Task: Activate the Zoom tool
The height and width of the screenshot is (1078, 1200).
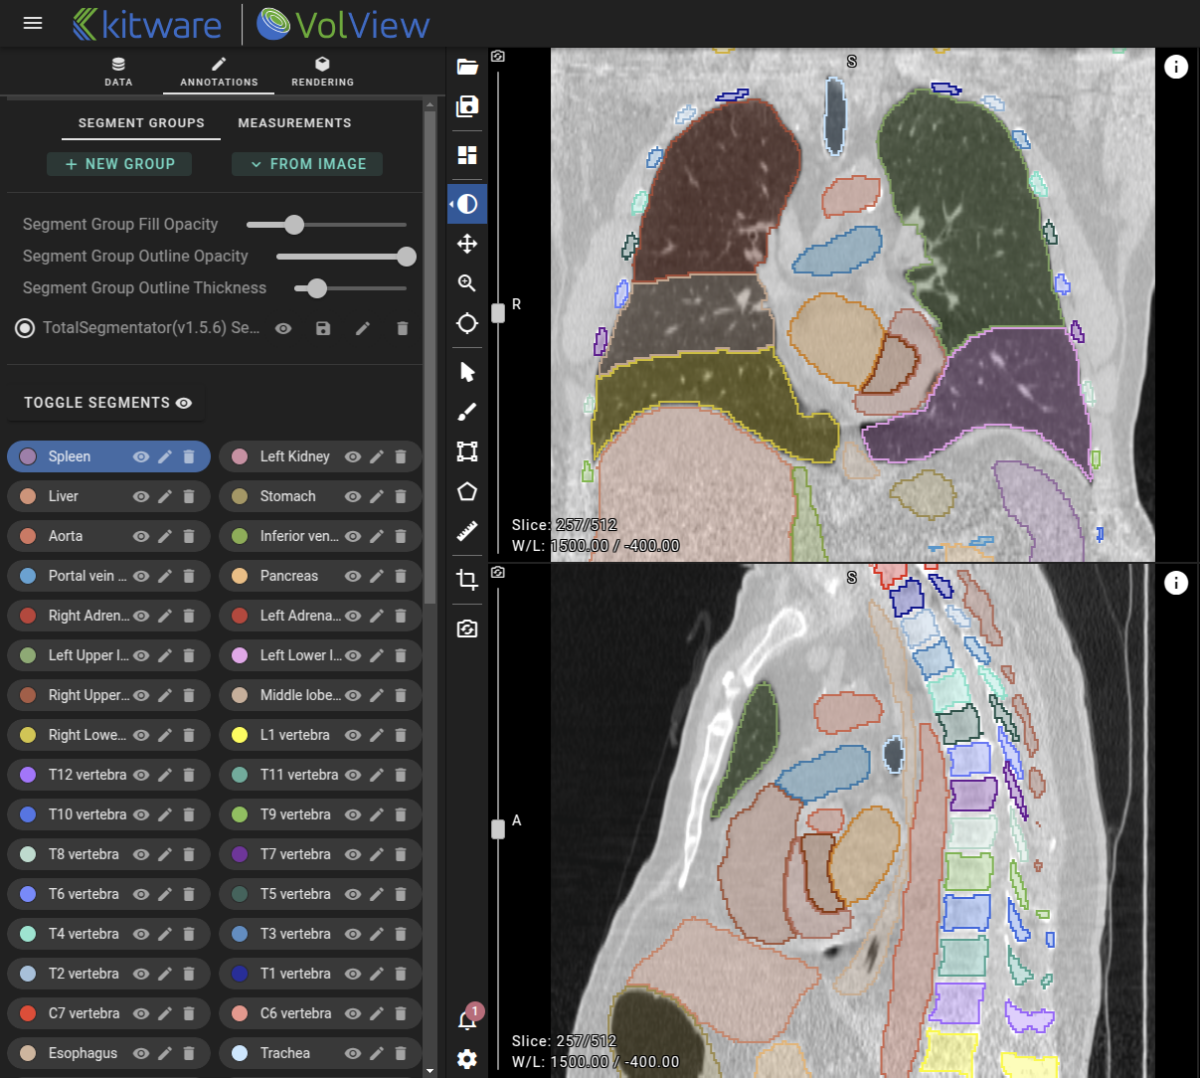Action: (x=466, y=283)
